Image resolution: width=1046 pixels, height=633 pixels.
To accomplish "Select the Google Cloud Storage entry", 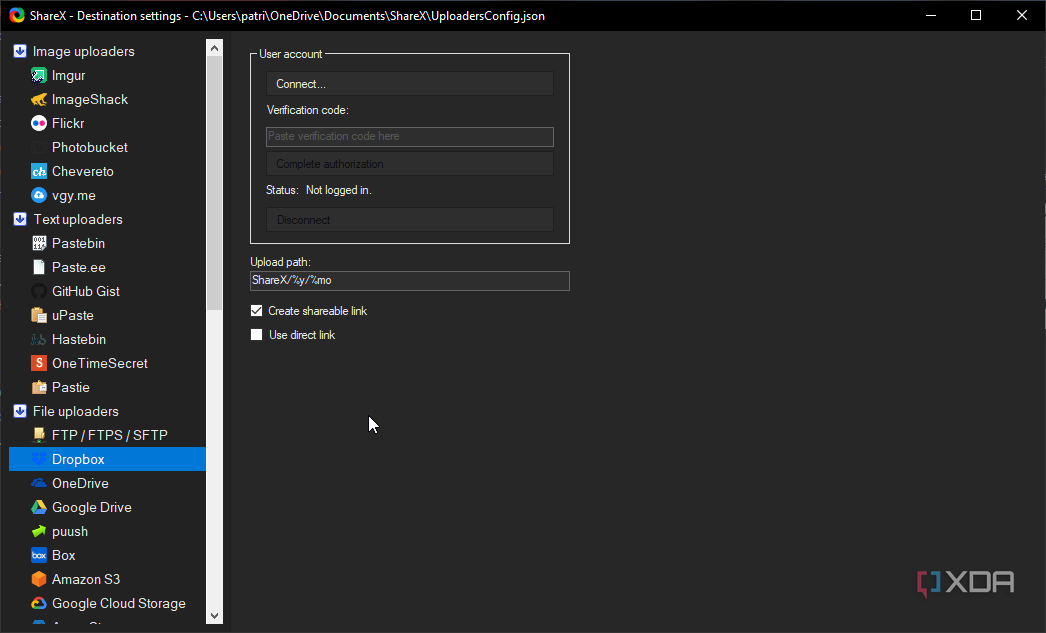I will [x=118, y=603].
